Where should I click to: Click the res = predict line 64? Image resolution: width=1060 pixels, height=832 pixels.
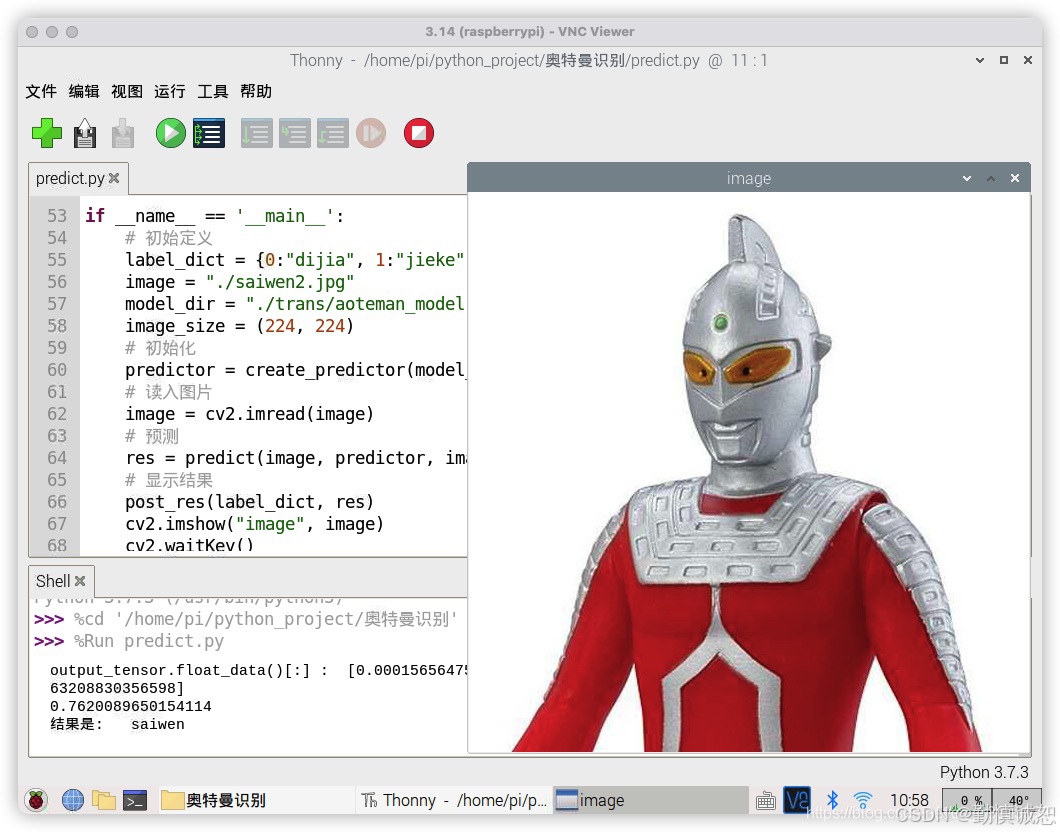click(x=295, y=458)
